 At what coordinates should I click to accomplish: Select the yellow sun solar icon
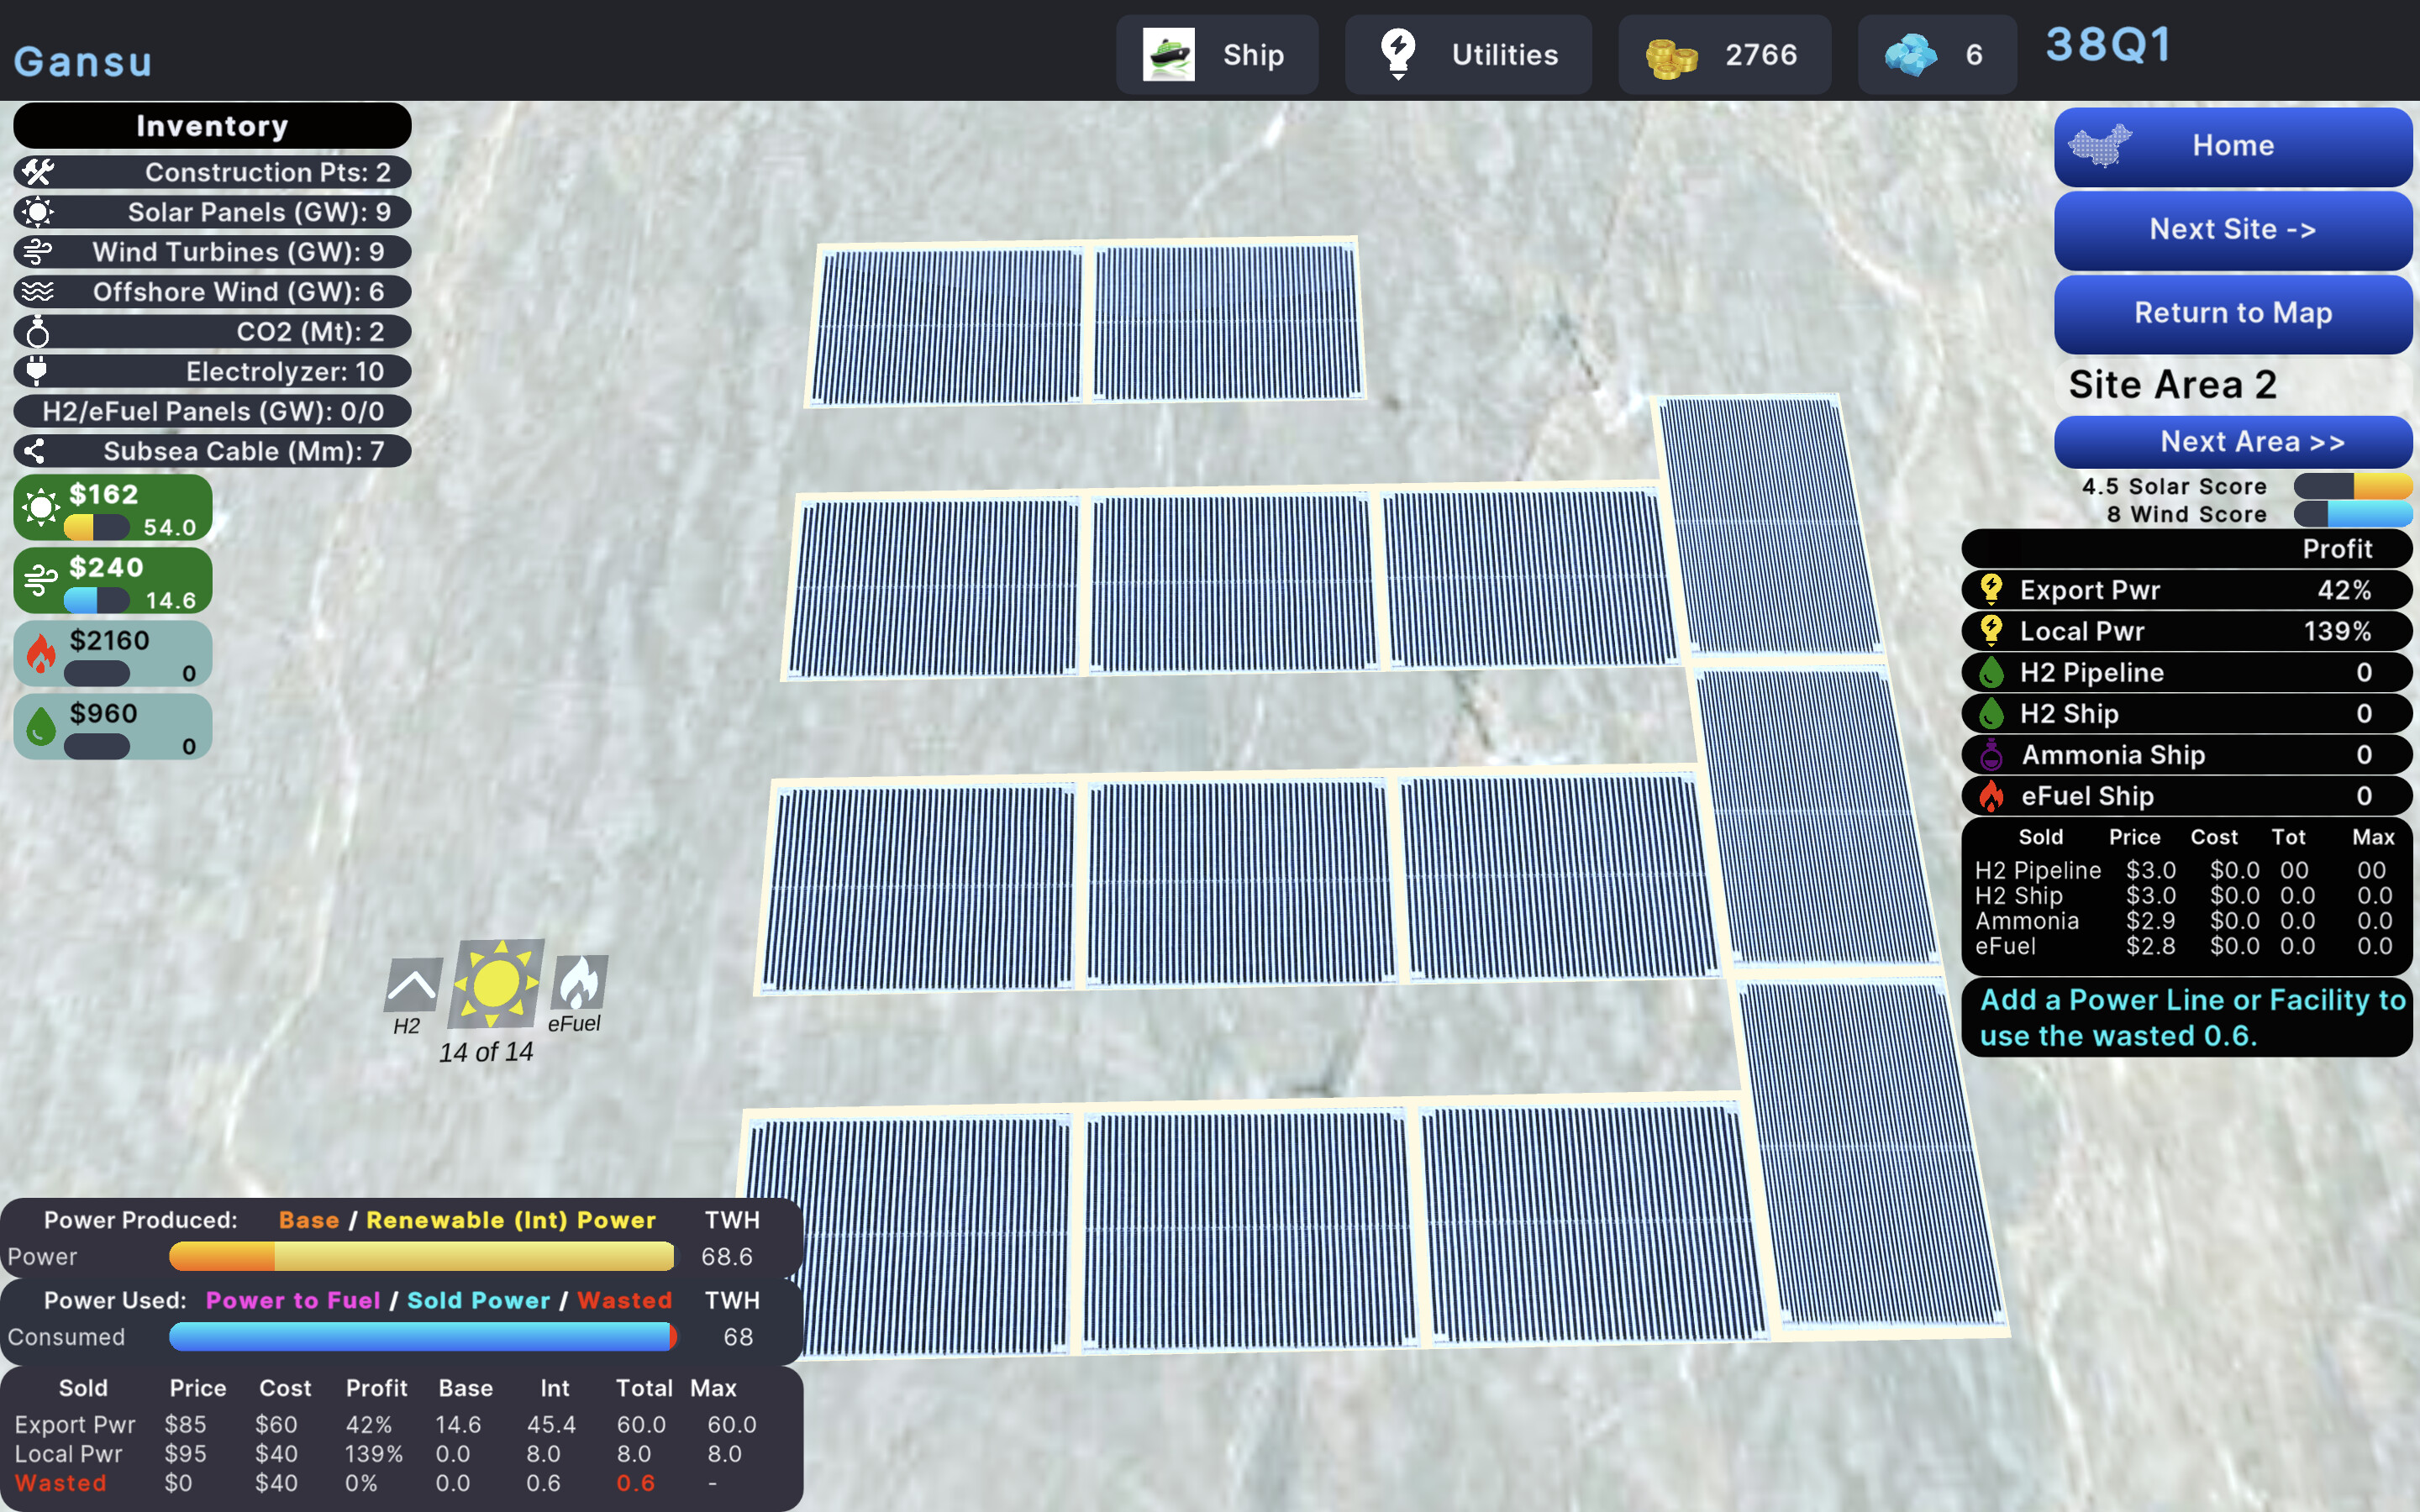(496, 984)
